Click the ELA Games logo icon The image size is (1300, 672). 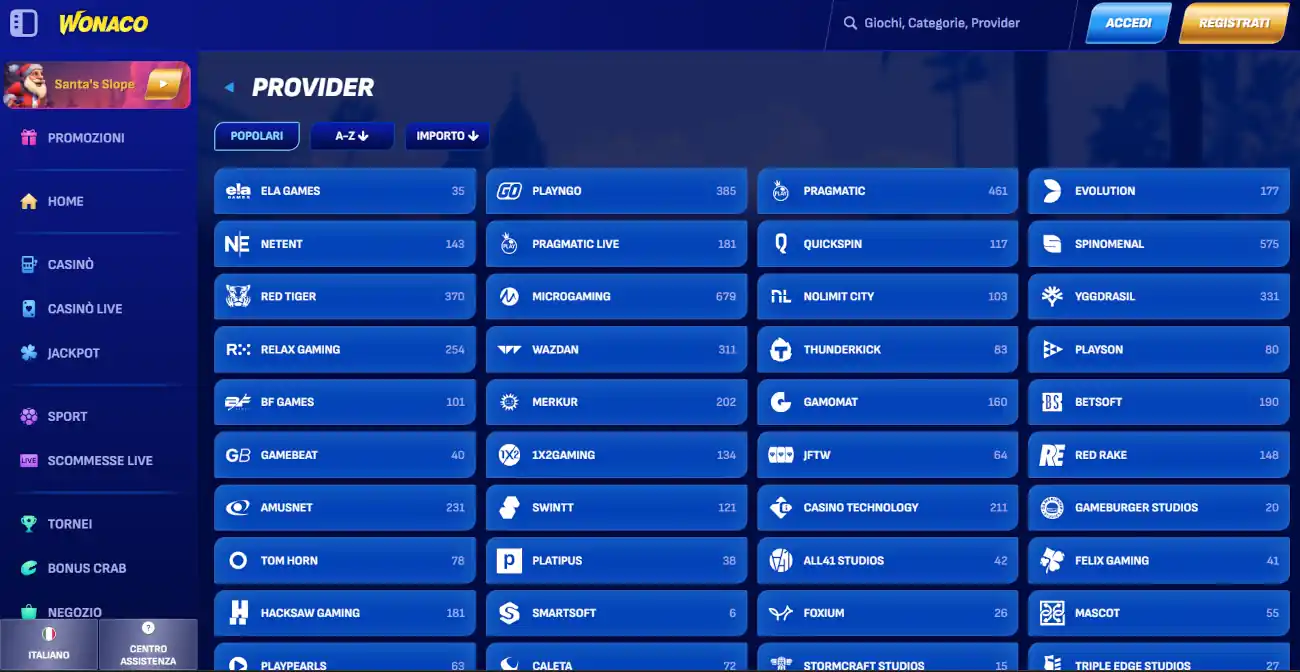click(238, 191)
